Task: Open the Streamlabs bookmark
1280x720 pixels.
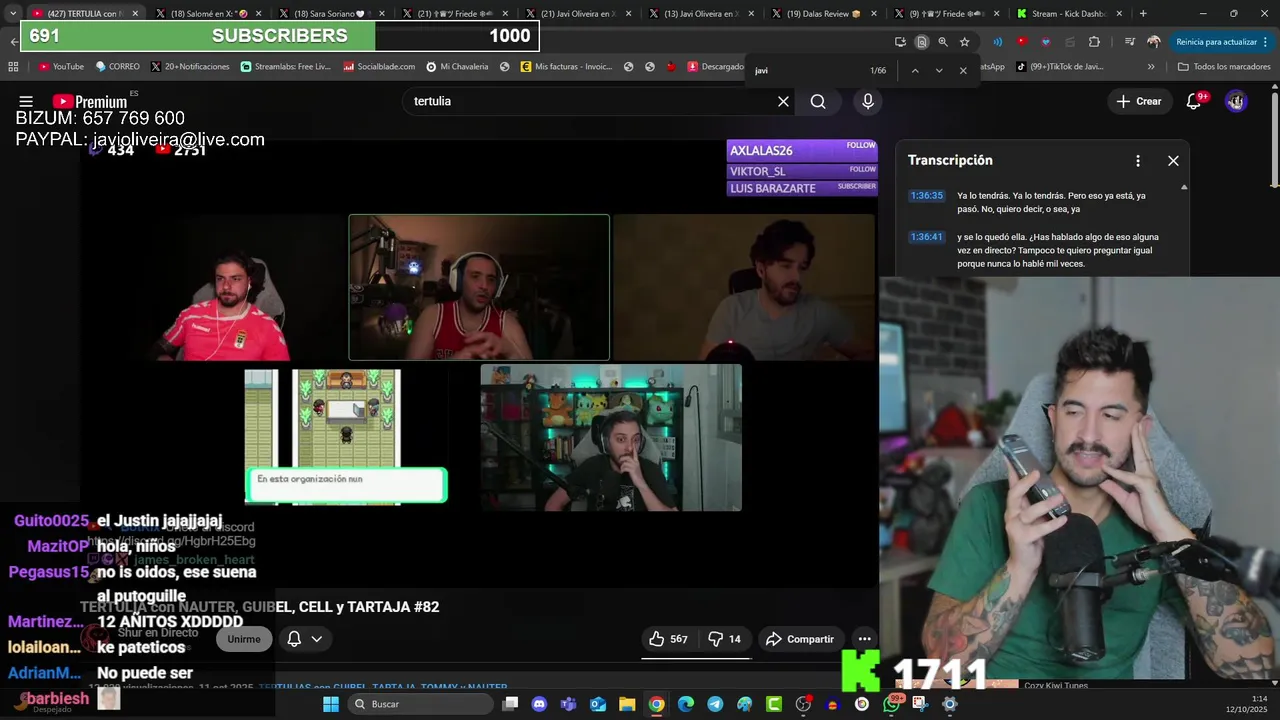Action: (286, 67)
